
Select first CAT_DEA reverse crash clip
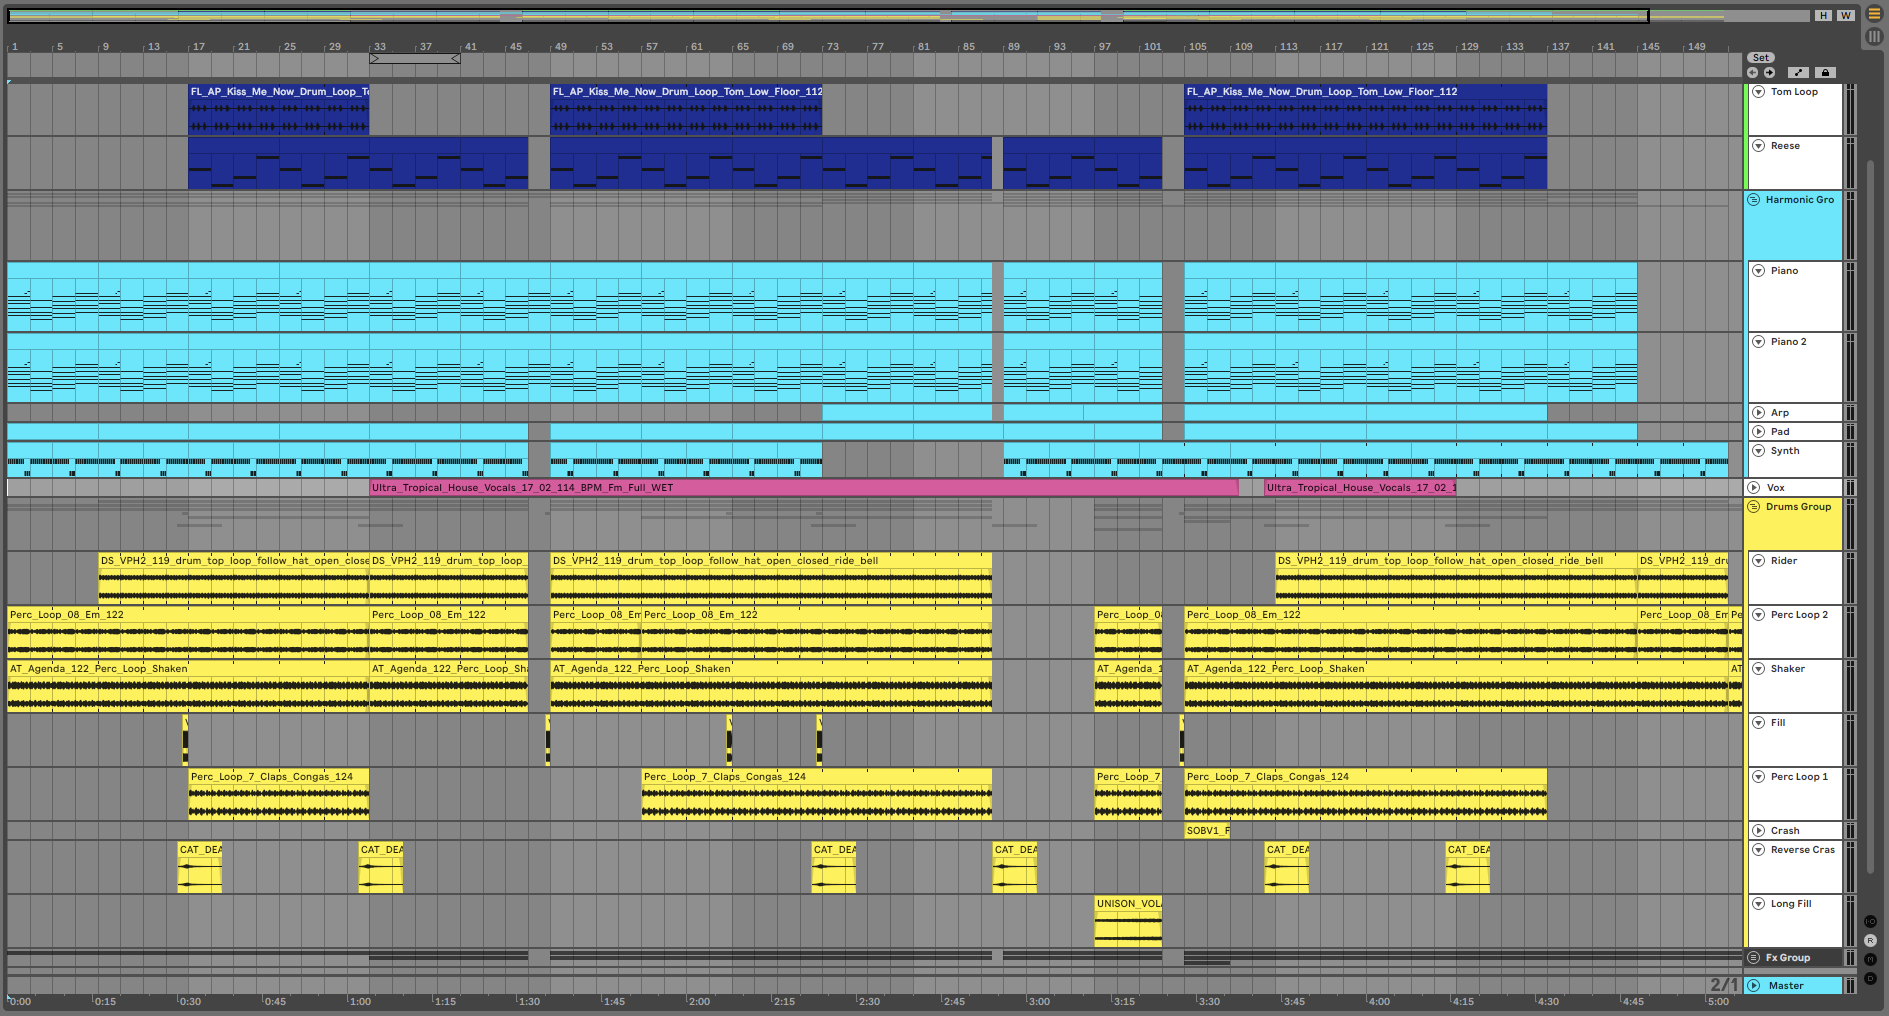click(200, 867)
